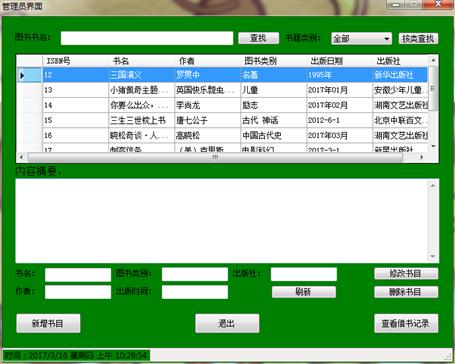
Task: Click the ISBN号 column header
Action: pyautogui.click(x=75, y=61)
